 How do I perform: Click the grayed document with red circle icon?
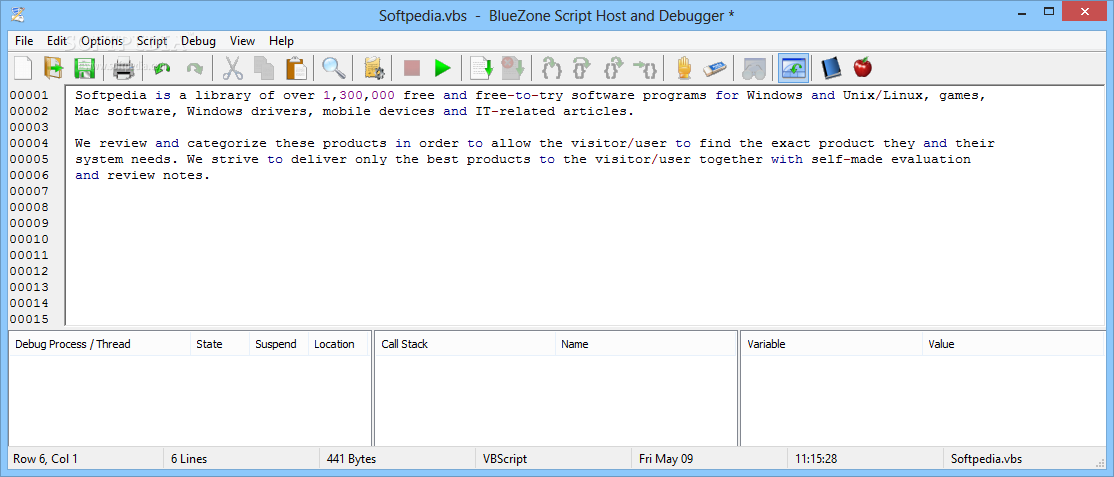[x=513, y=68]
